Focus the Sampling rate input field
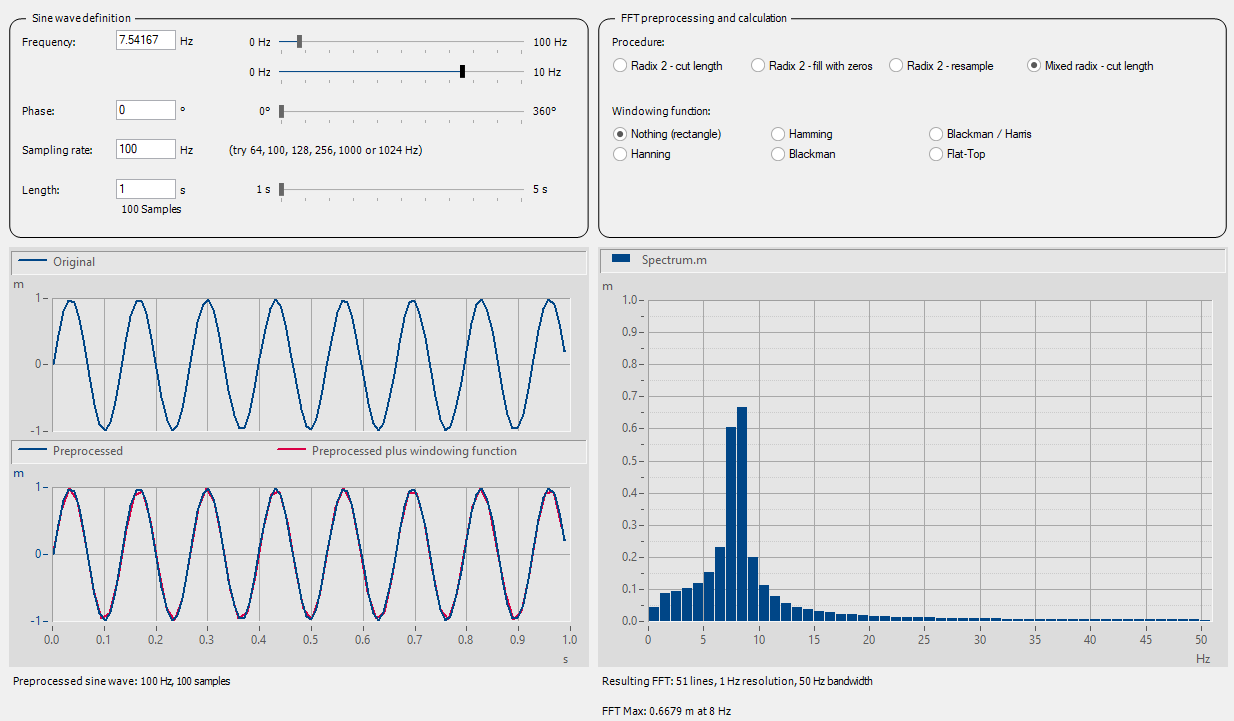The image size is (1234, 721). 146,150
